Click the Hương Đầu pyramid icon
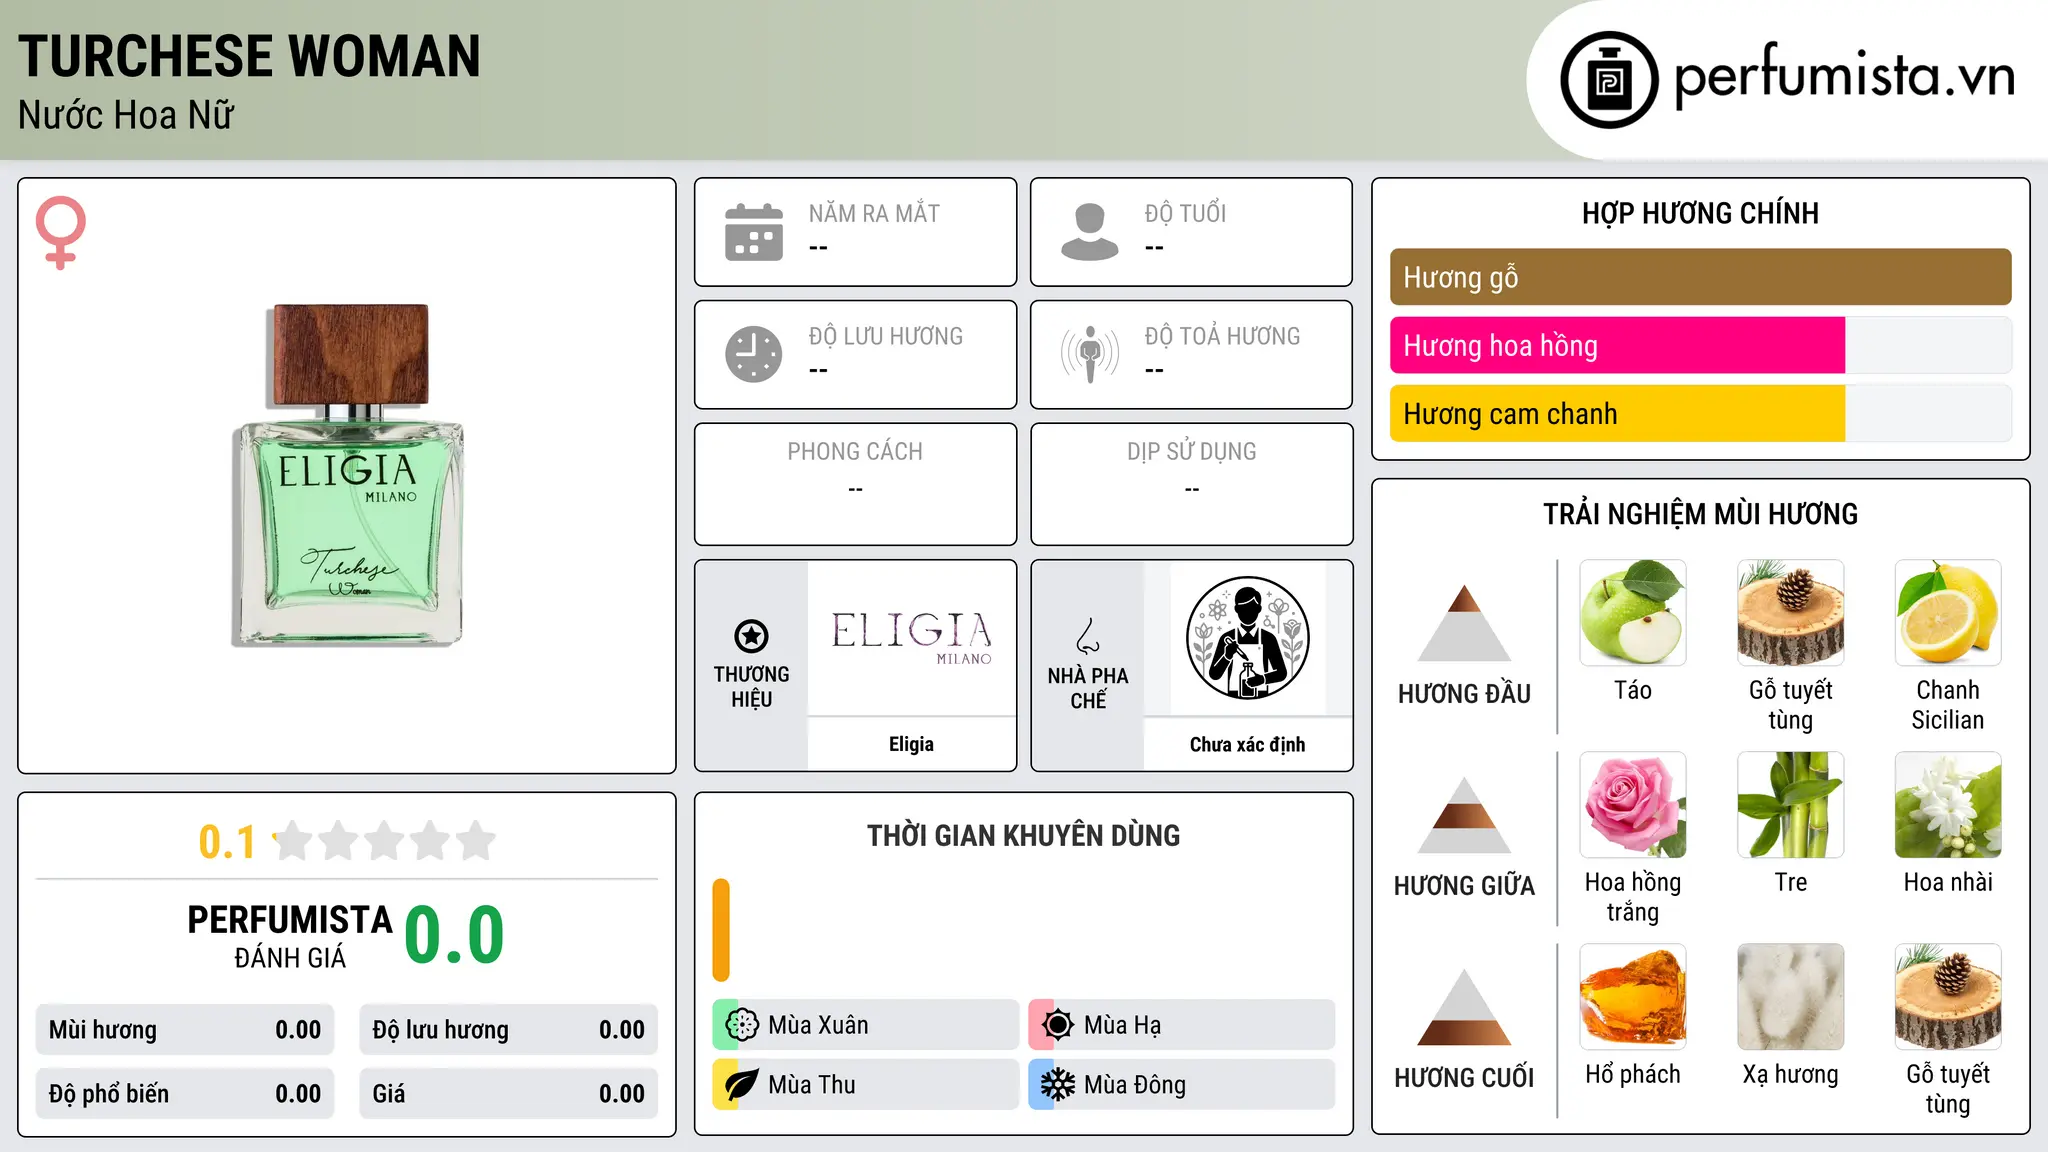The height and width of the screenshot is (1152, 2048). [1464, 623]
